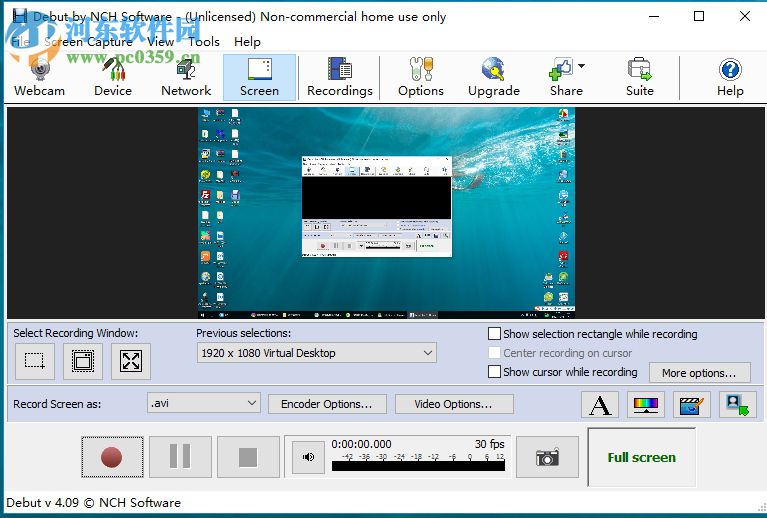767x518 pixels.
Task: Click the Encoder Options... button
Action: pos(327,404)
